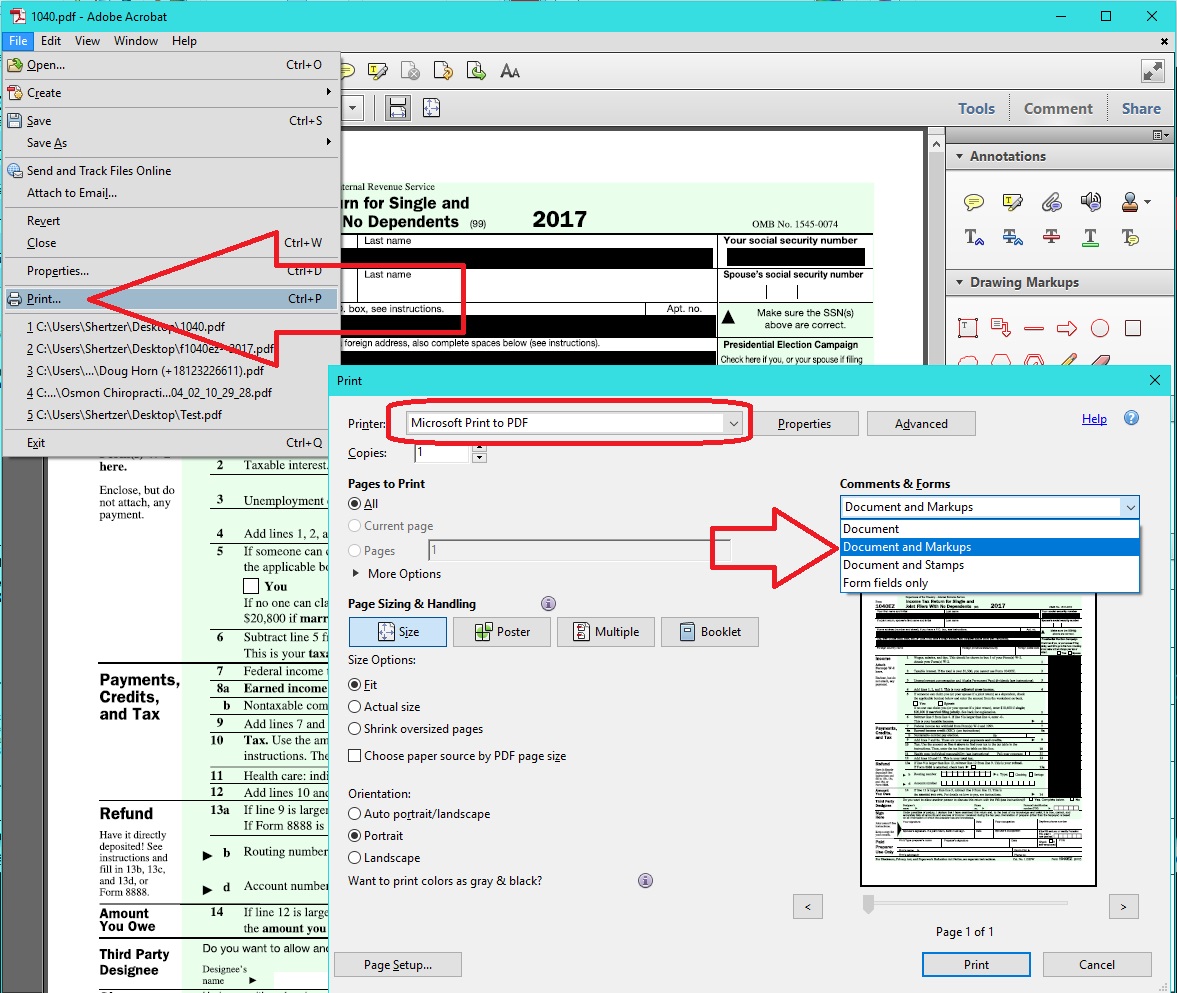Open the Edit menu

click(51, 41)
